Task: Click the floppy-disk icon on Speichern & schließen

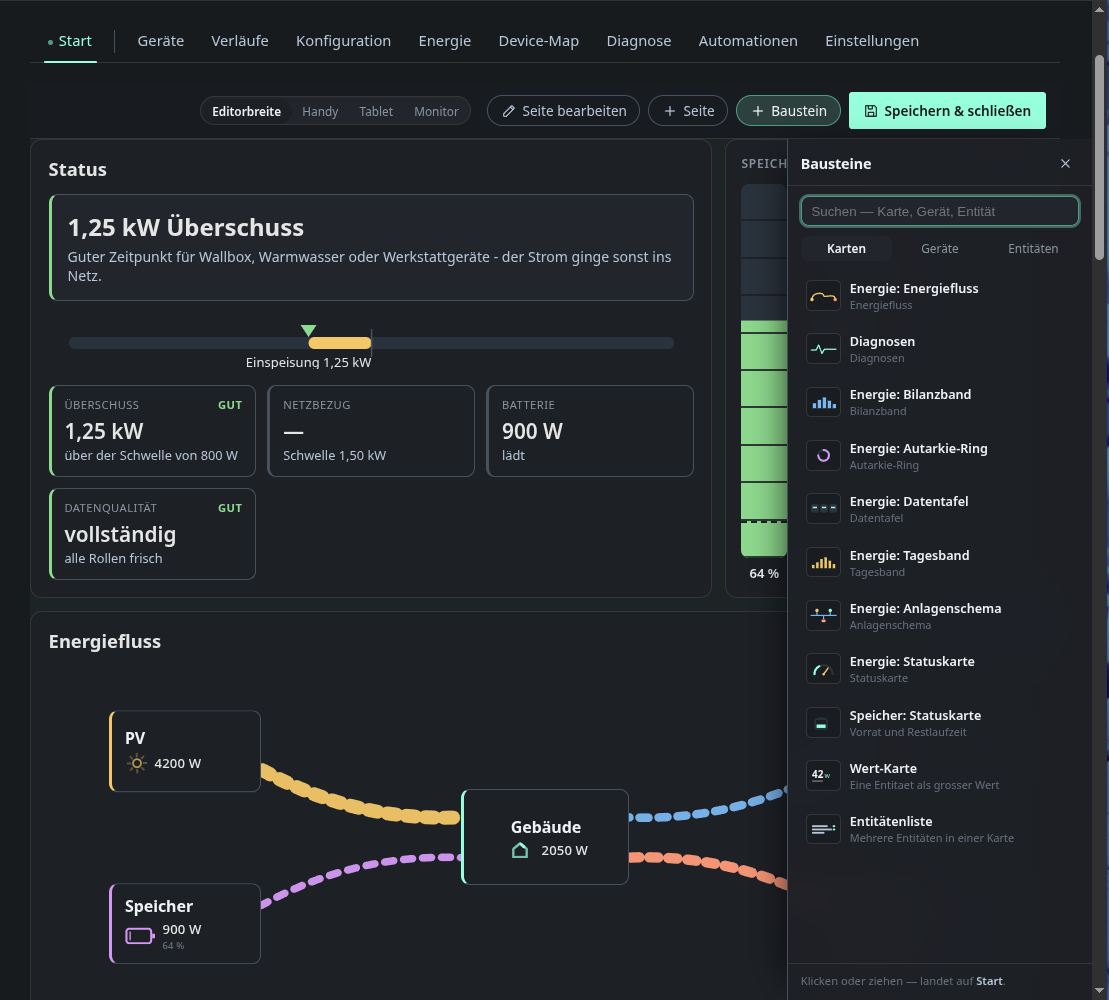Action: pos(871,111)
